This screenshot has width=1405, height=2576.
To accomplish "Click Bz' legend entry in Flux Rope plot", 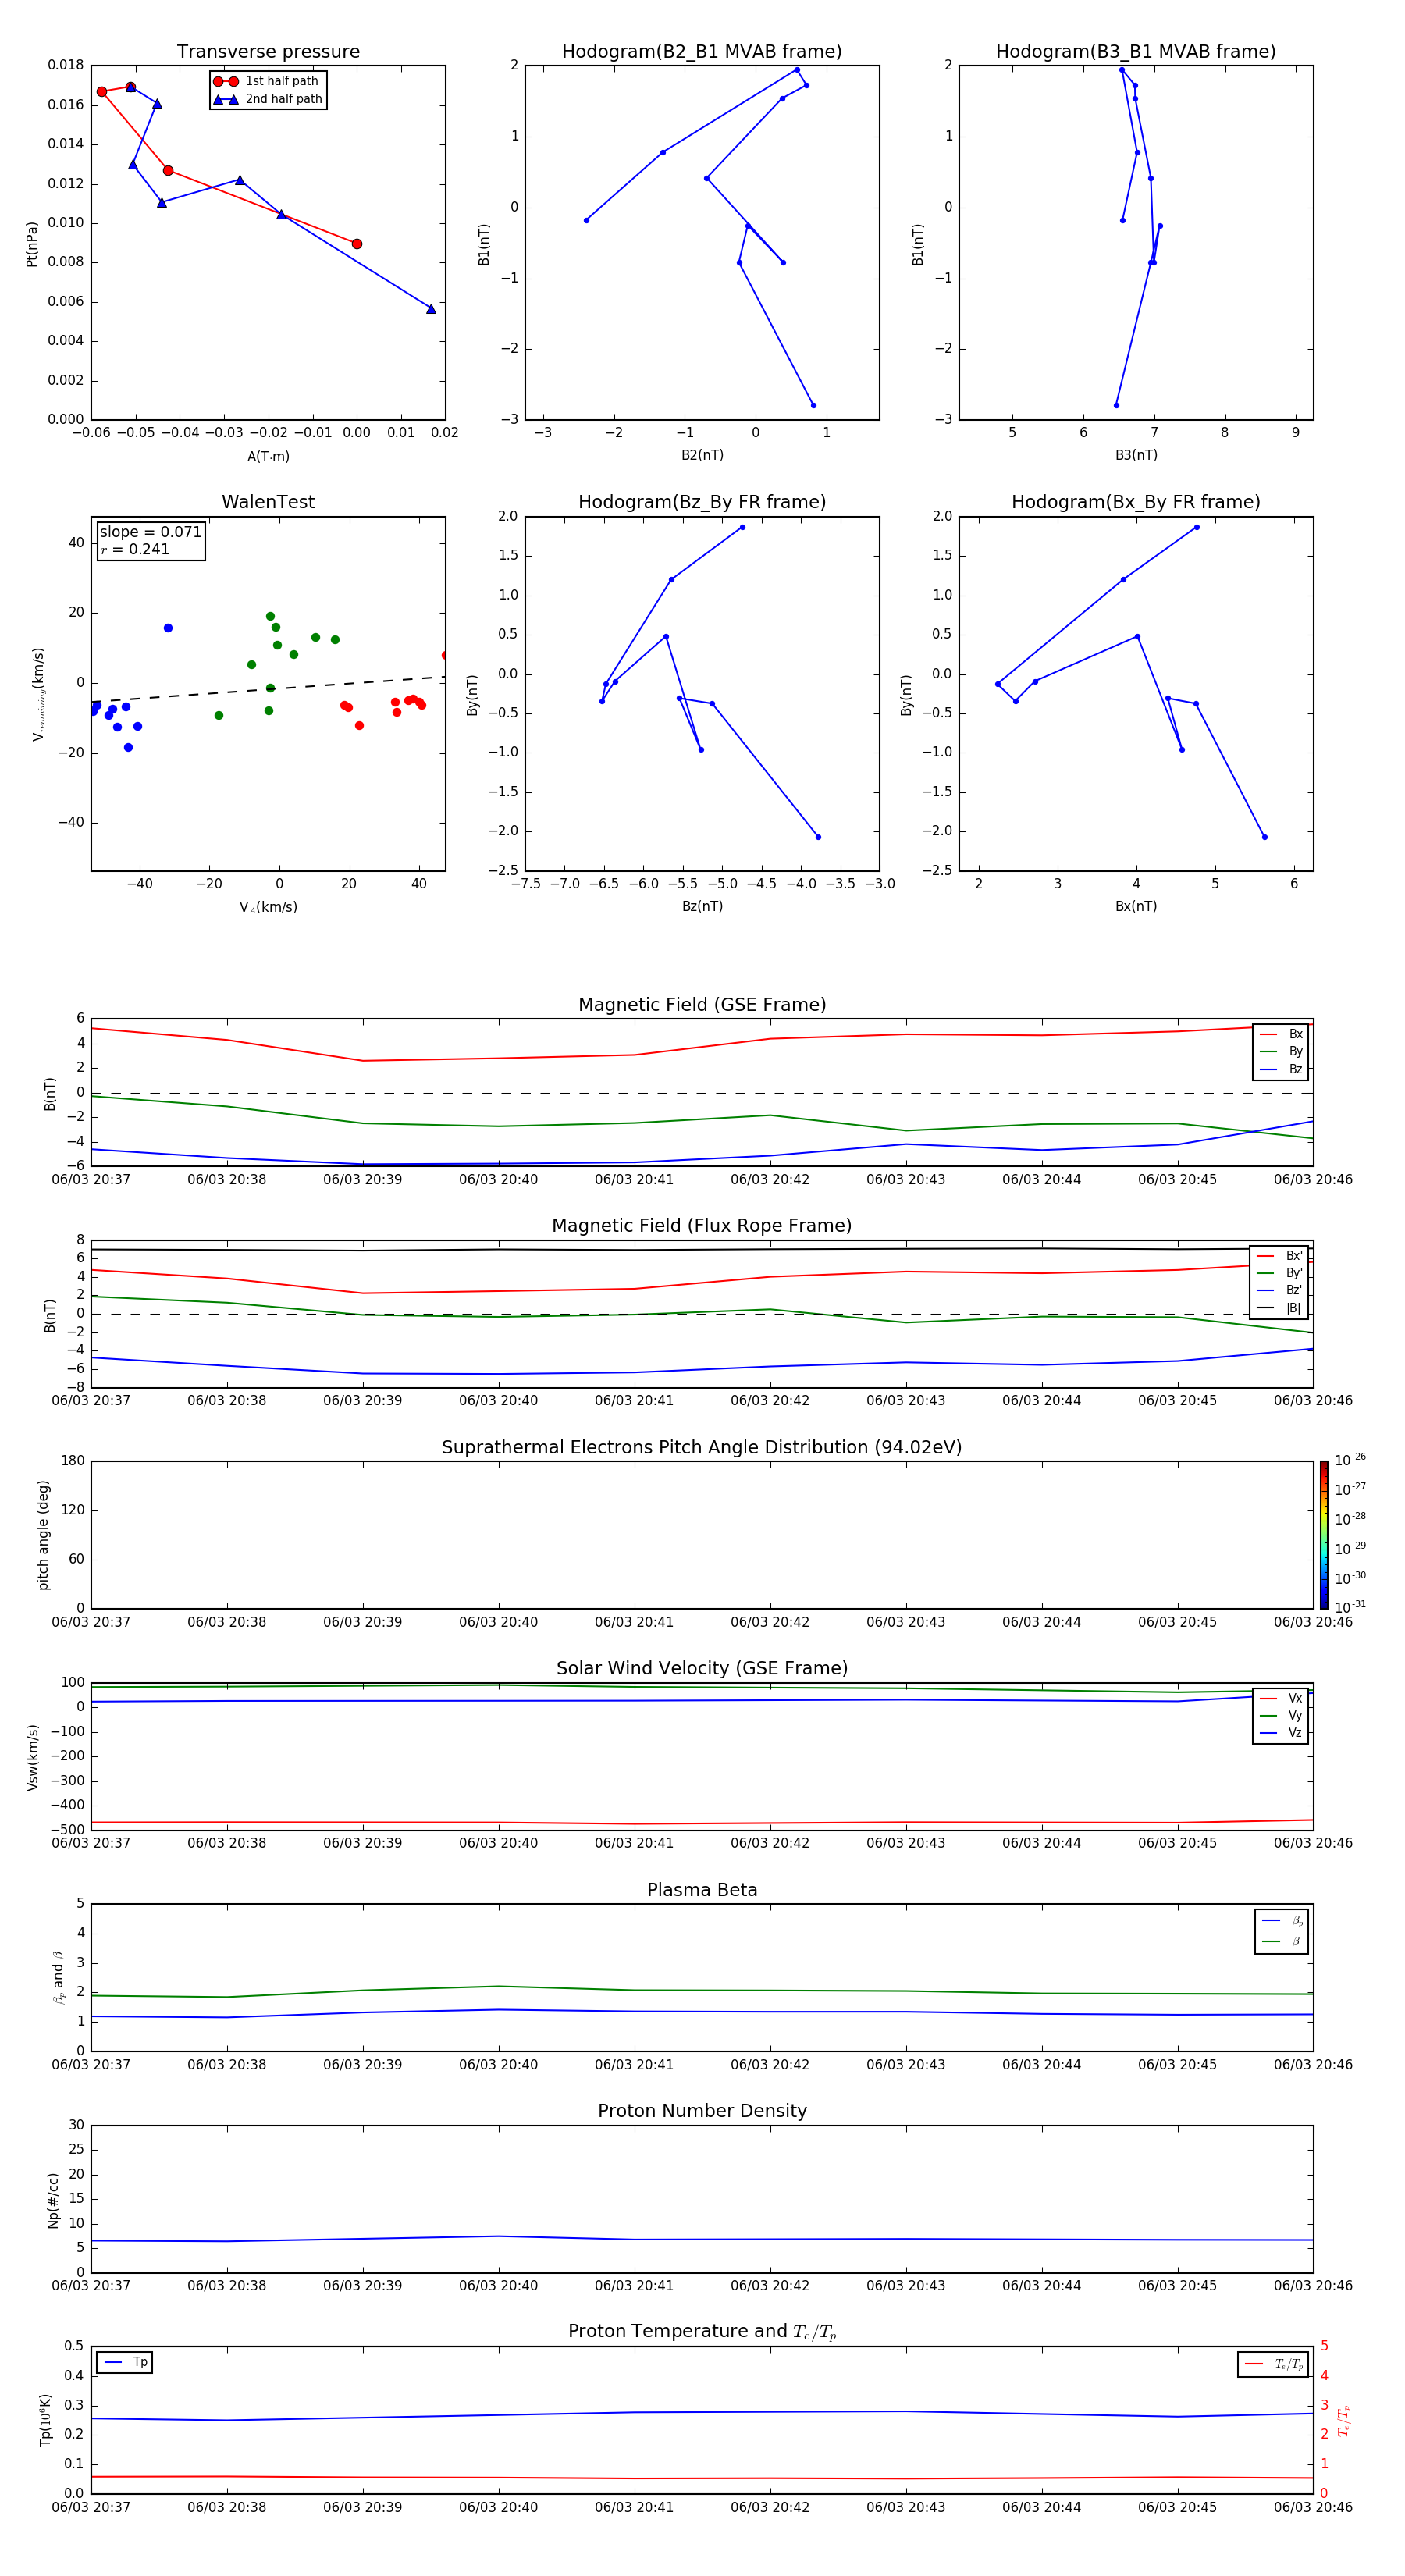I will pyautogui.click(x=1279, y=1290).
